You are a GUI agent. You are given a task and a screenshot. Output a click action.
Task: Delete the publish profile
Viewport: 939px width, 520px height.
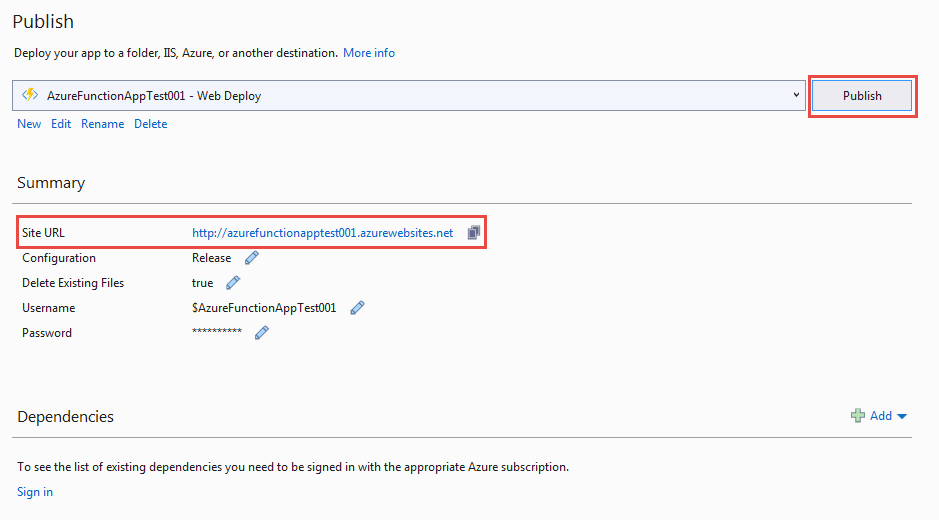click(150, 124)
